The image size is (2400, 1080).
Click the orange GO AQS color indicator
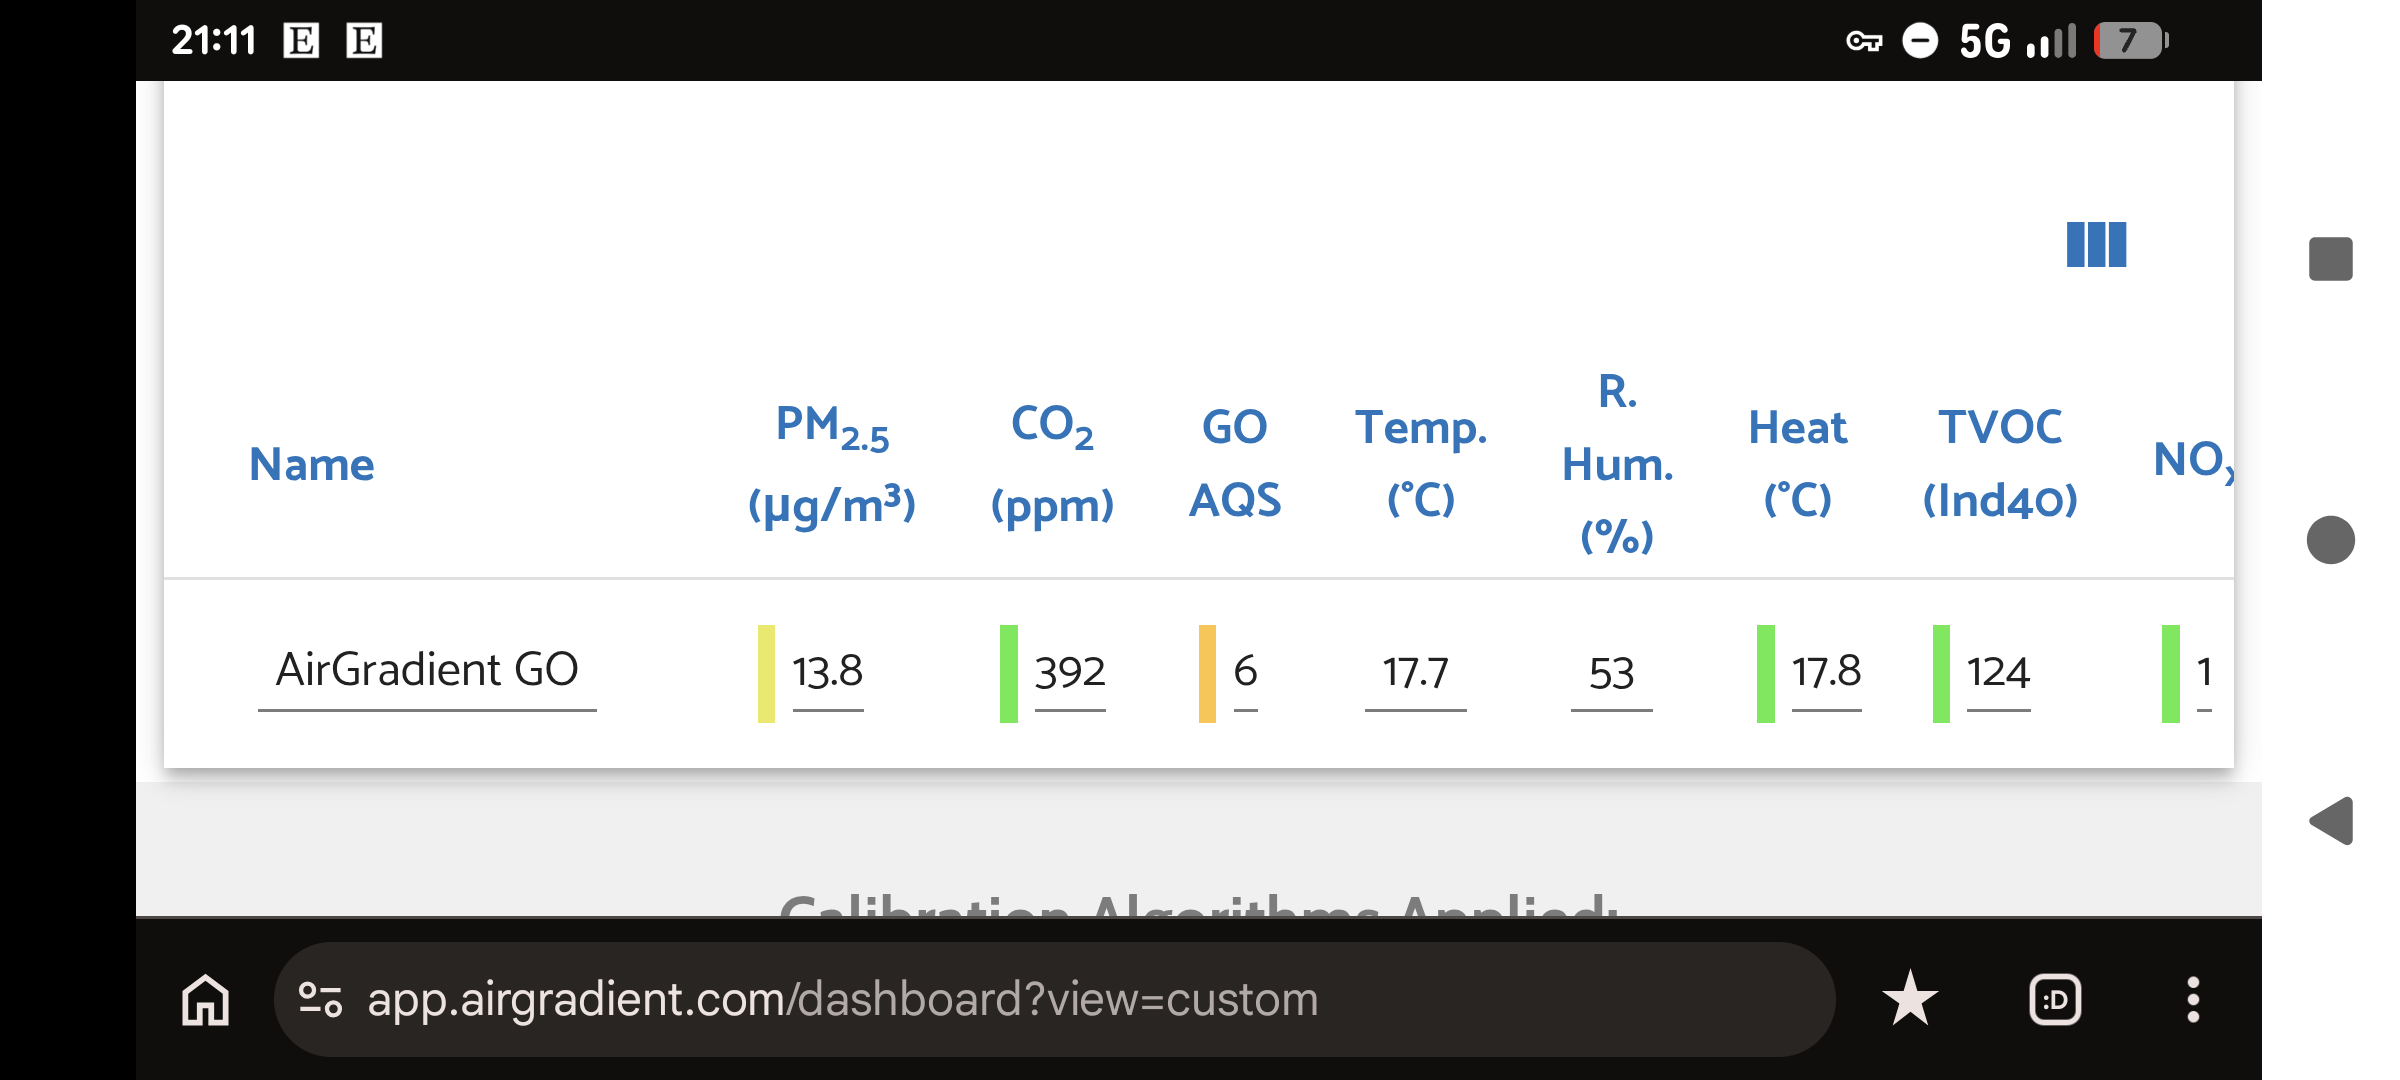[1207, 673]
